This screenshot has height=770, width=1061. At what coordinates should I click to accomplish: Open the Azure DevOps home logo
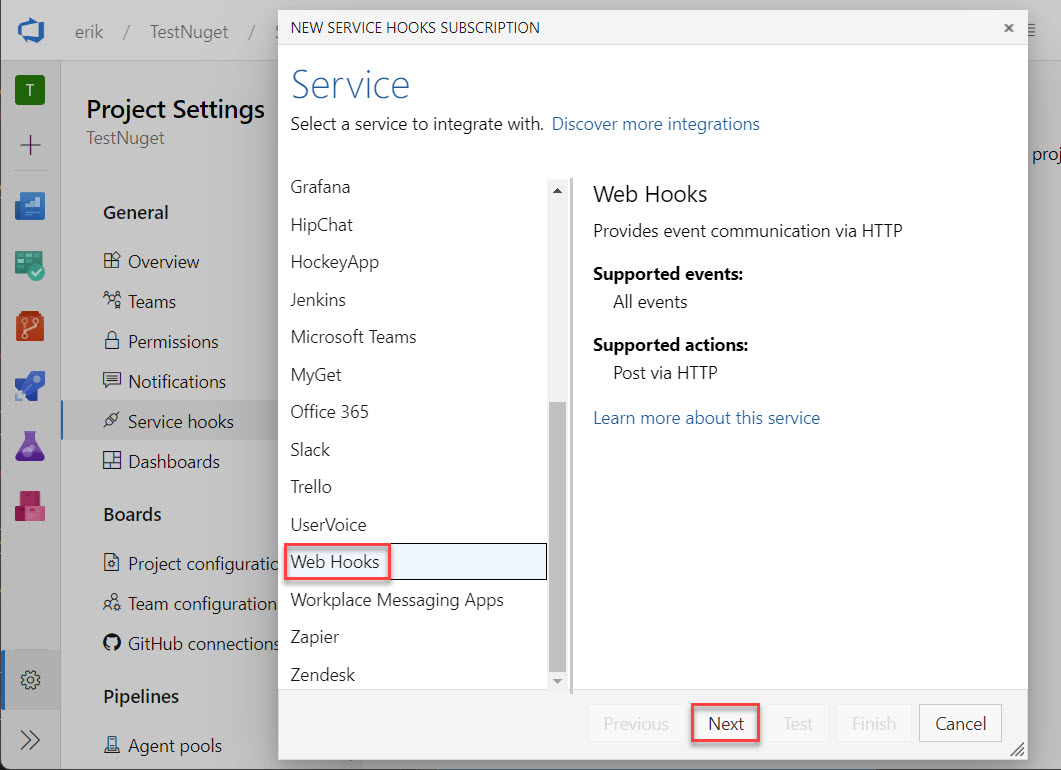coord(30,30)
